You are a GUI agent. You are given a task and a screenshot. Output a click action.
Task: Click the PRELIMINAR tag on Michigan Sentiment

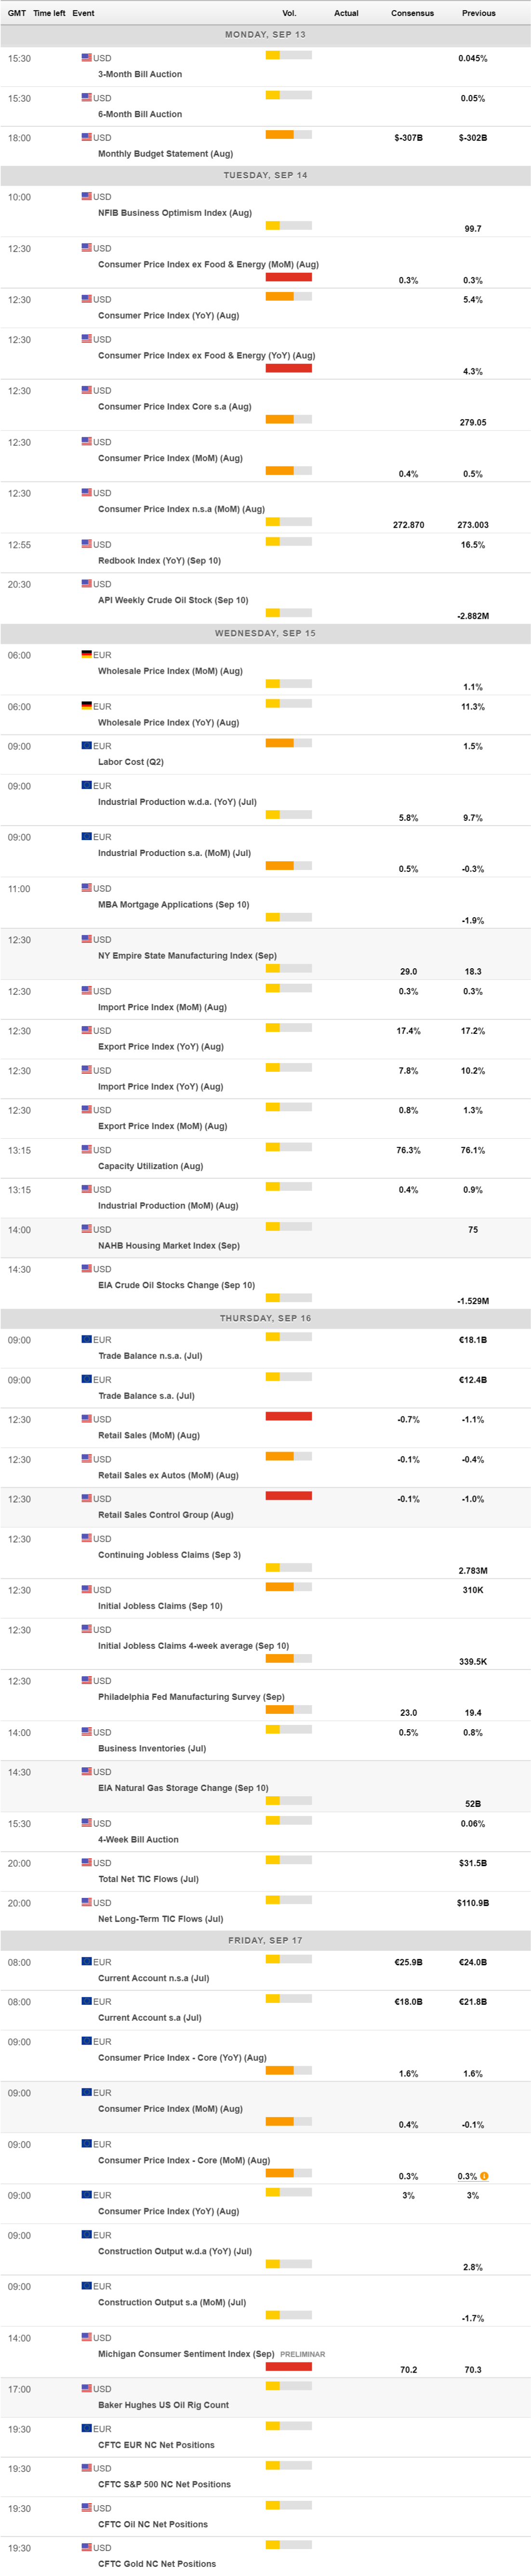[x=302, y=2354]
